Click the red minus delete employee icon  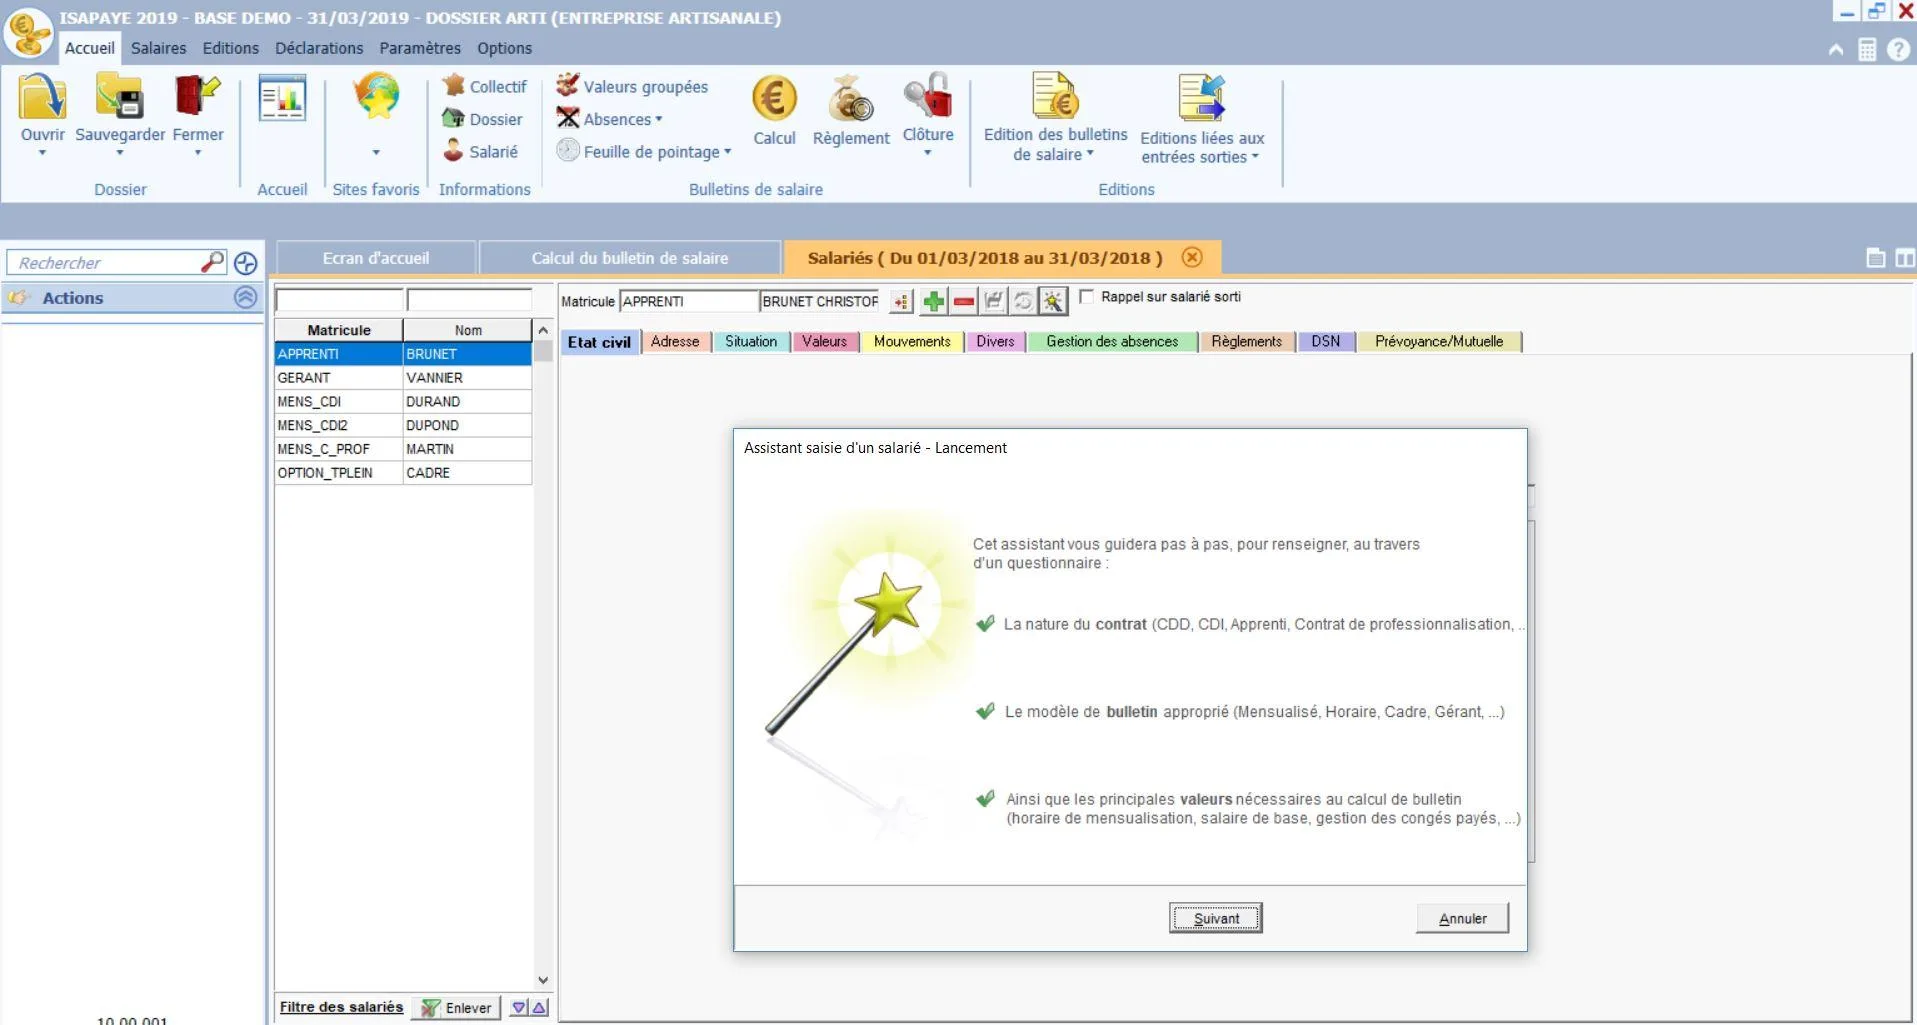tap(964, 301)
